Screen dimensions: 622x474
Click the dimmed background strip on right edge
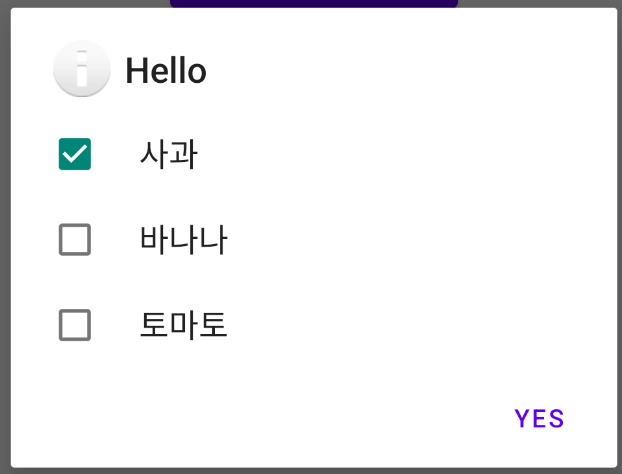pyautogui.click(x=620, y=237)
